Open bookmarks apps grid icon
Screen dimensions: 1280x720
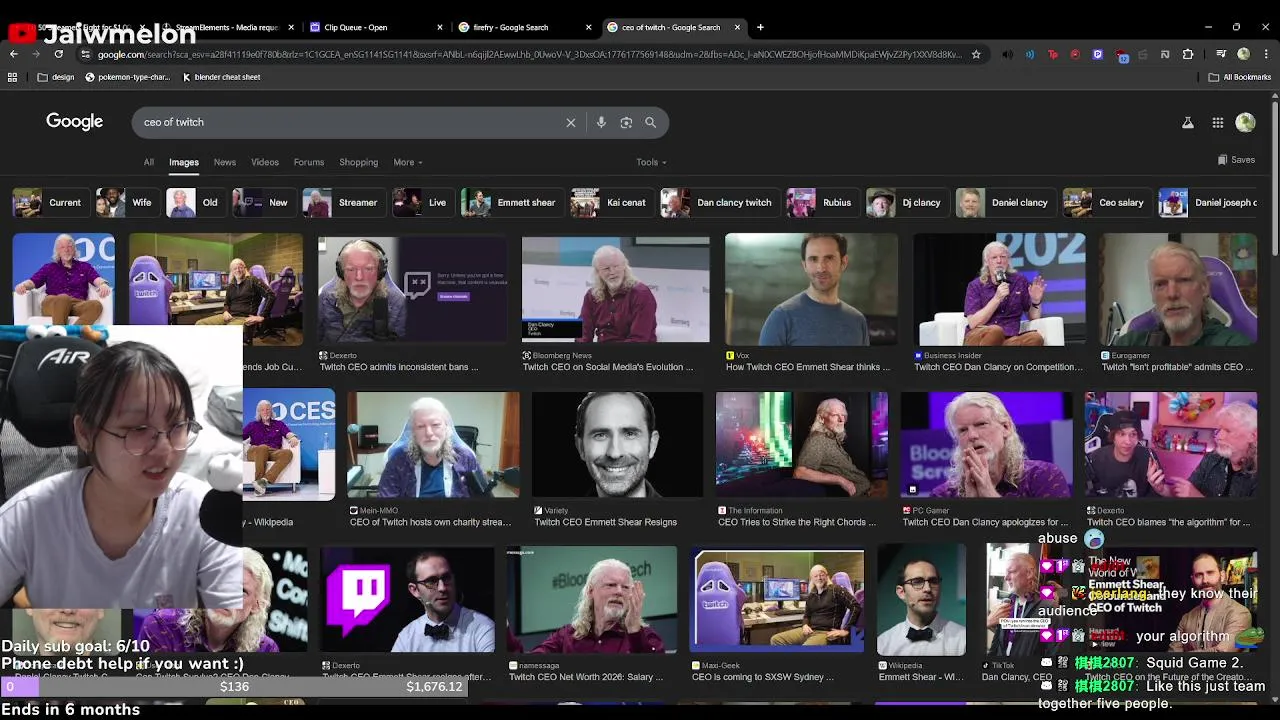pos(14,77)
